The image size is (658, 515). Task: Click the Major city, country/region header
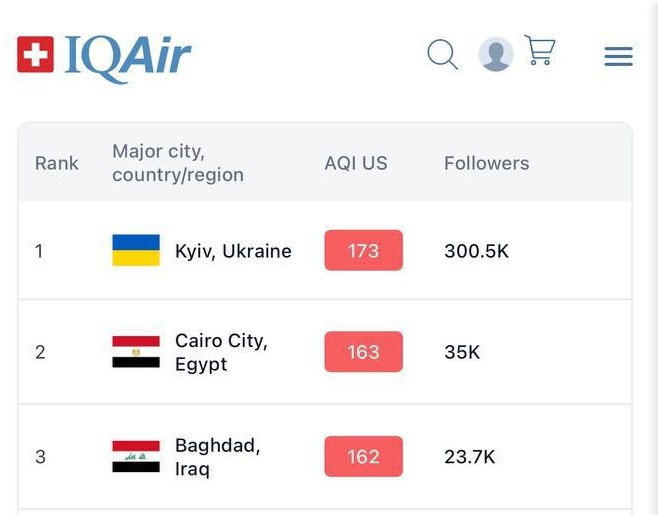point(178,163)
